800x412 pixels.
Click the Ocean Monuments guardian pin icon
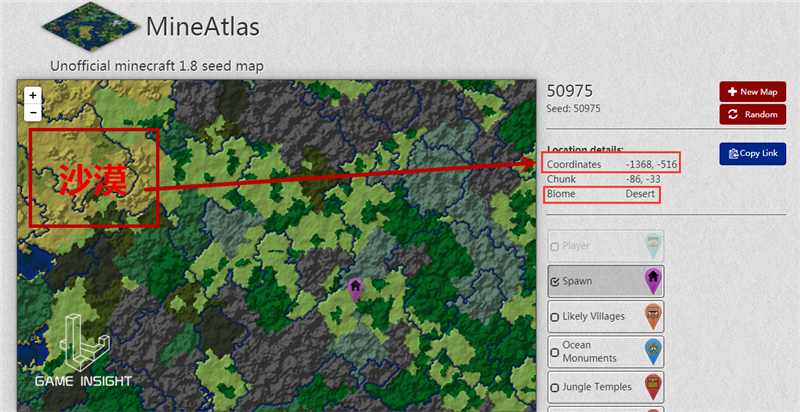tap(653, 352)
